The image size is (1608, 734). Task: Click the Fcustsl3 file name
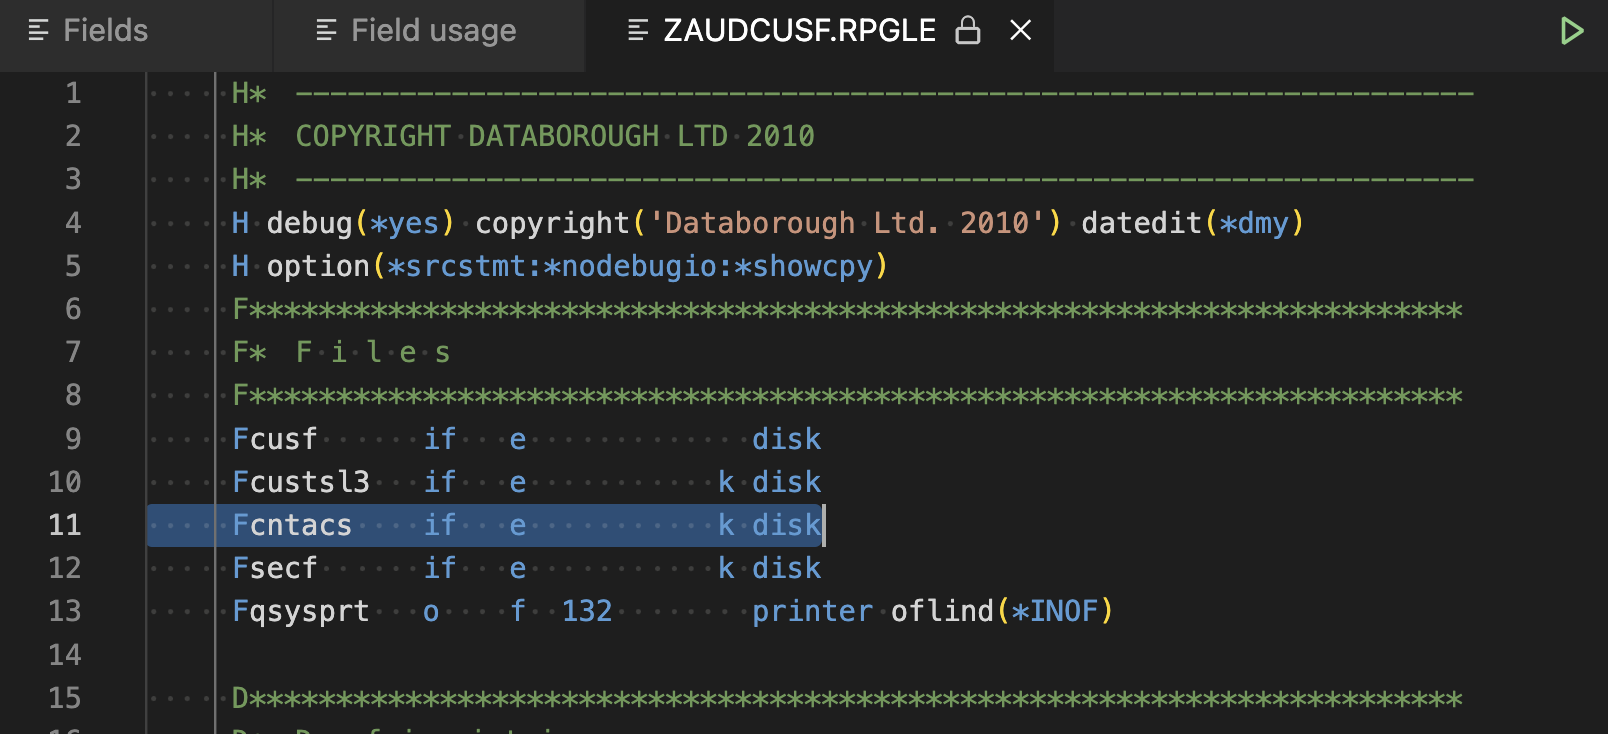coord(301,482)
